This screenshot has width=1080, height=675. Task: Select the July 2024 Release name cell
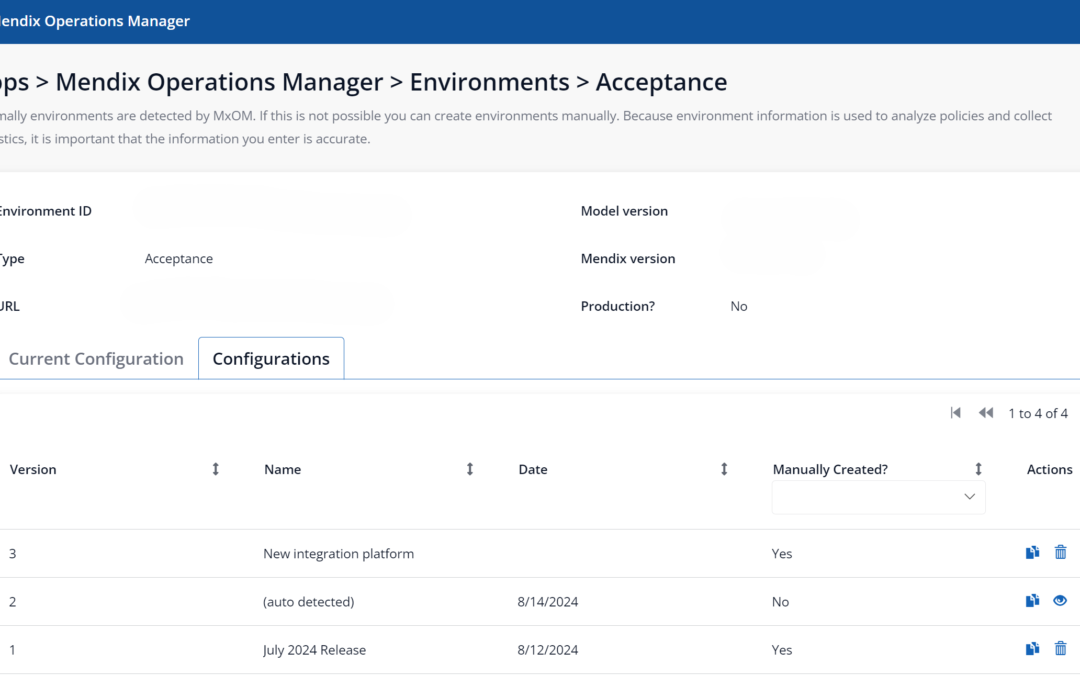314,650
